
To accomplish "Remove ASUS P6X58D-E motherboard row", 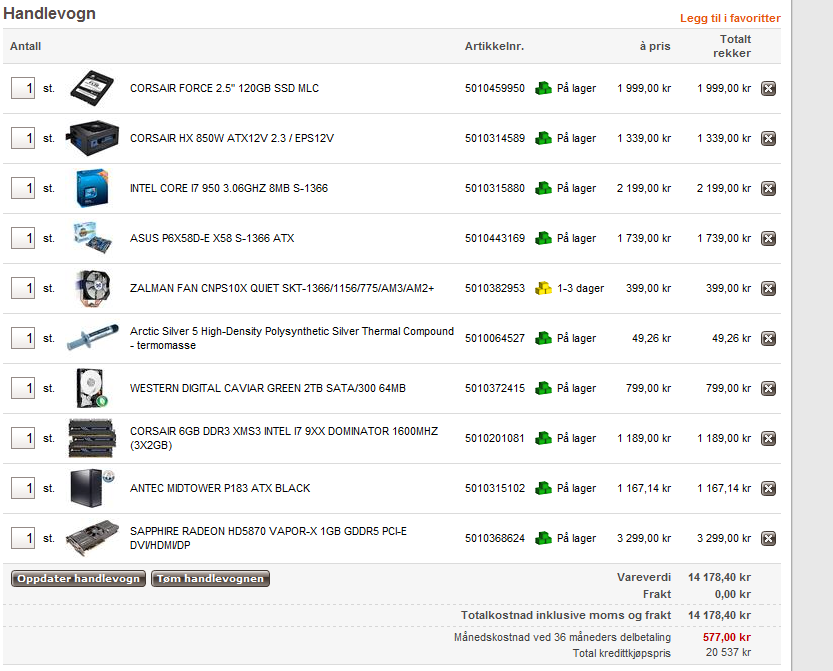I will 768,238.
